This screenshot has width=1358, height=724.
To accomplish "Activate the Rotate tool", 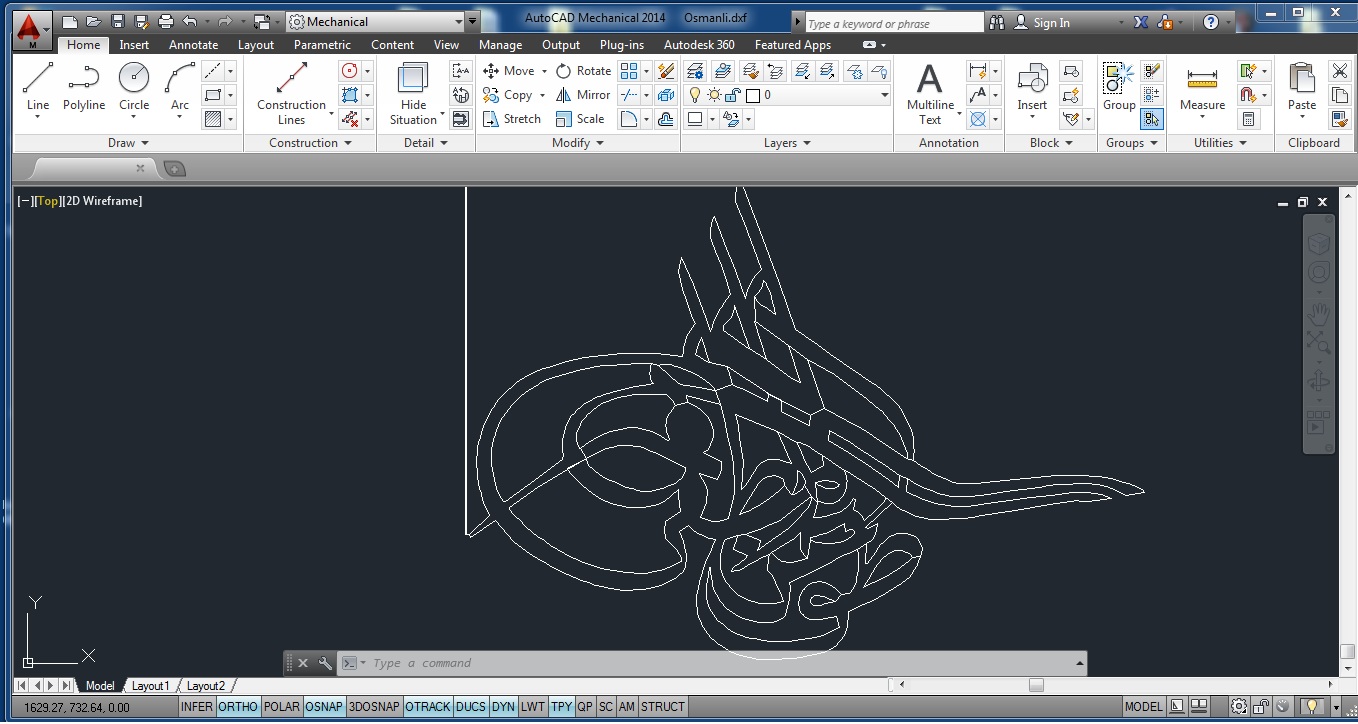I will [583, 71].
